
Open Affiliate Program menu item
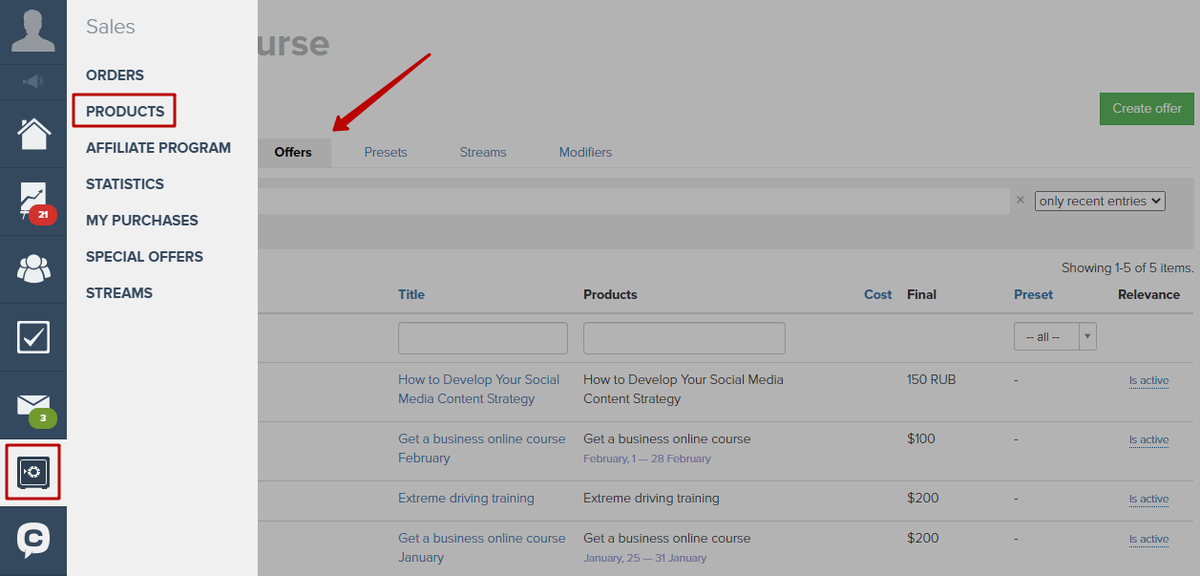[x=158, y=148]
